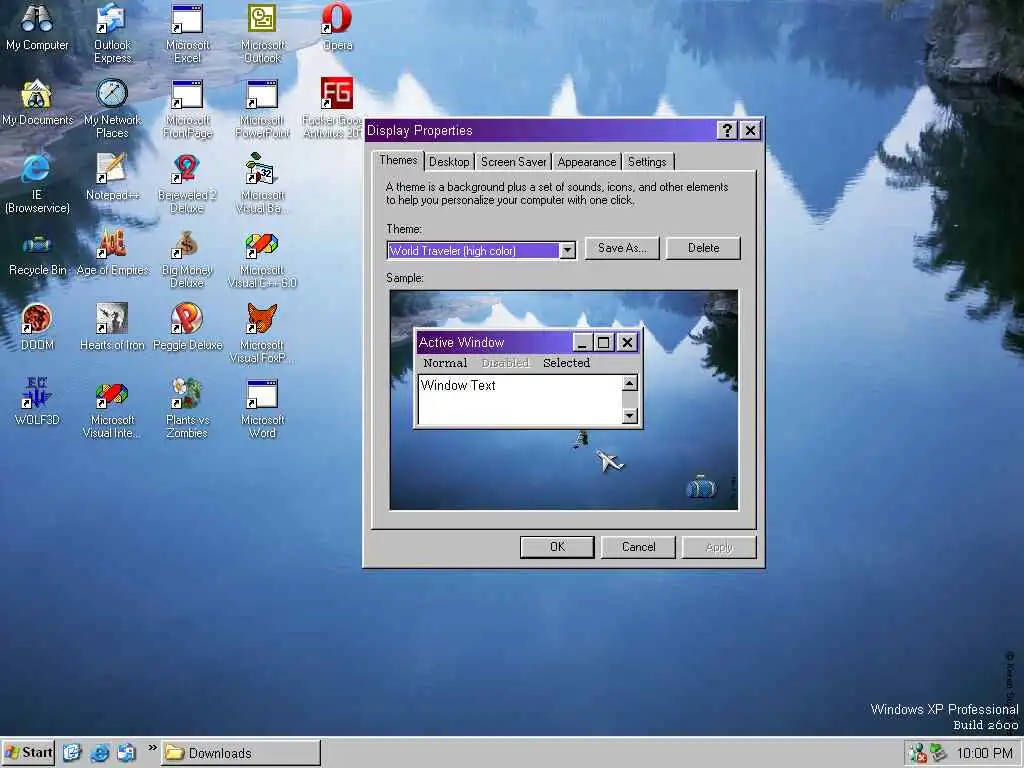The width and height of the screenshot is (1024, 768).
Task: Open the Screen Saver tab
Action: 513,162
